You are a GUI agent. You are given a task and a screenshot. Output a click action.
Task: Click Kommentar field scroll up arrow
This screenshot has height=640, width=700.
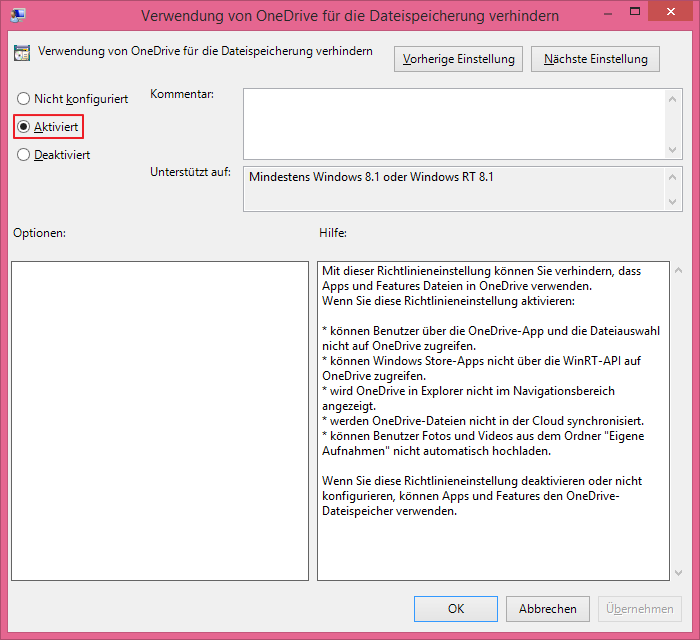click(x=673, y=99)
